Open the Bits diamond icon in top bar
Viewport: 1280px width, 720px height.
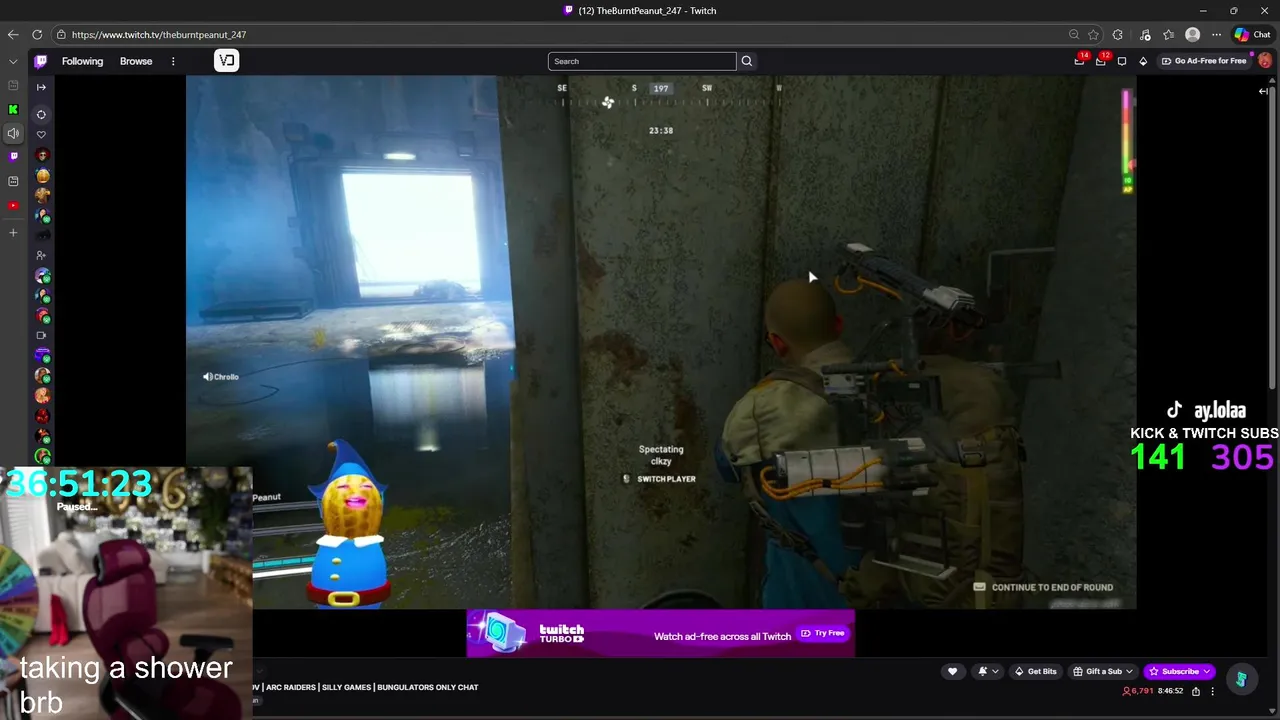coord(1143,61)
